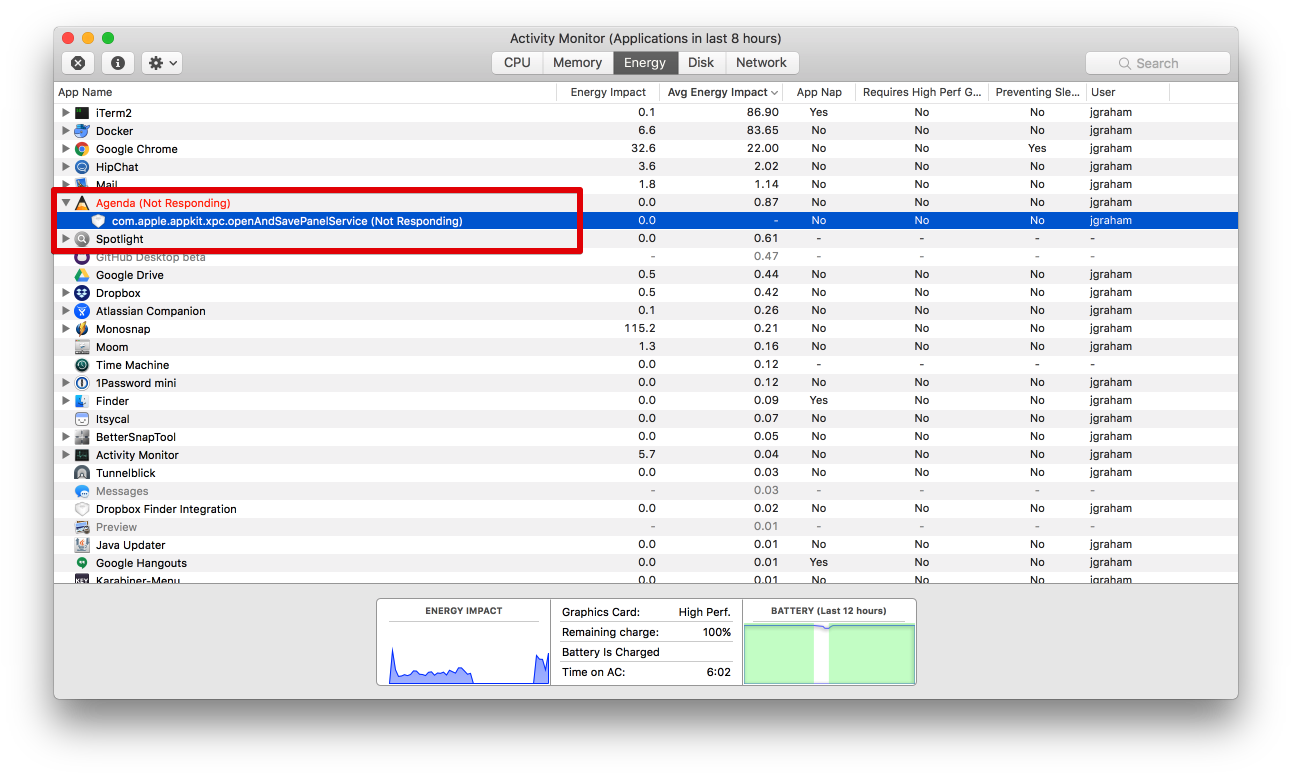This screenshot has height=773, width=1291.
Task: Click the Graphics Card "High Perf." value
Action: pyautogui.click(x=704, y=612)
